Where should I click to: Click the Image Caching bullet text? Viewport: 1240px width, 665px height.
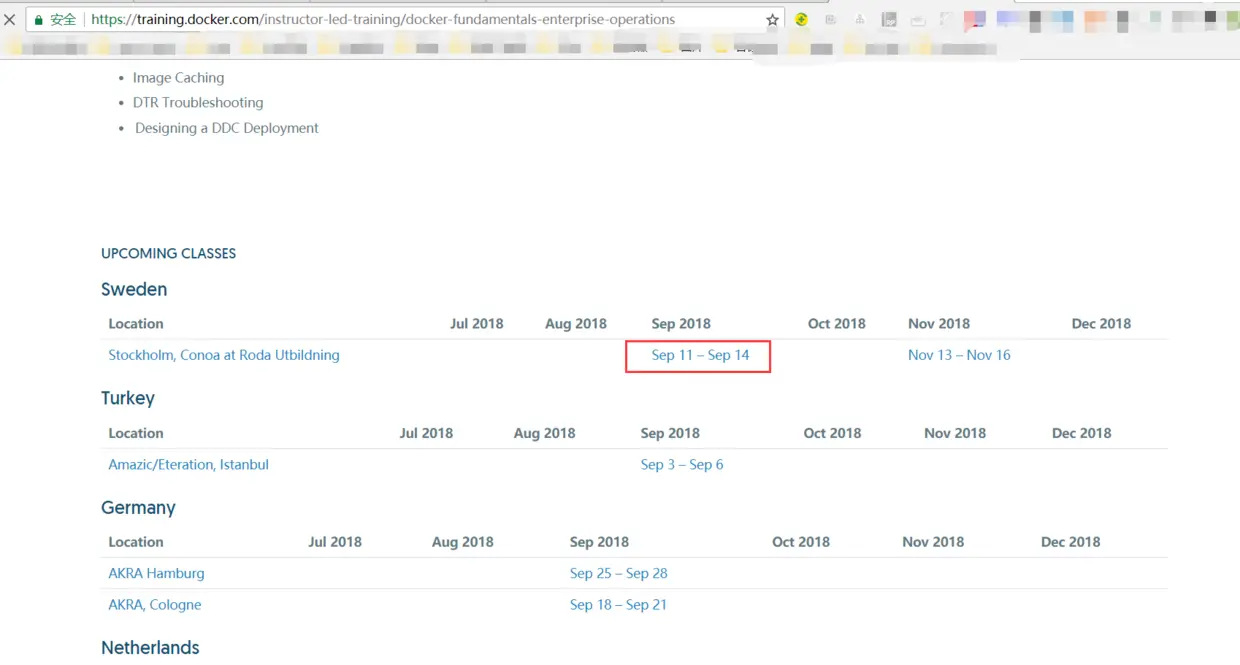pos(178,78)
